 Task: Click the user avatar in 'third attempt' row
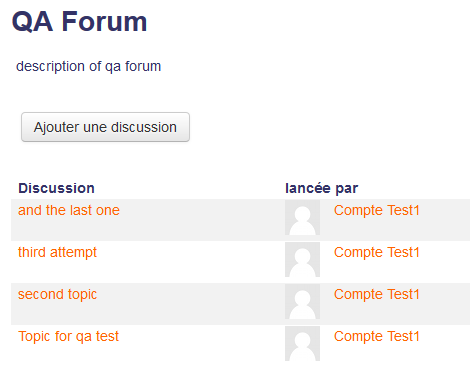(x=302, y=260)
